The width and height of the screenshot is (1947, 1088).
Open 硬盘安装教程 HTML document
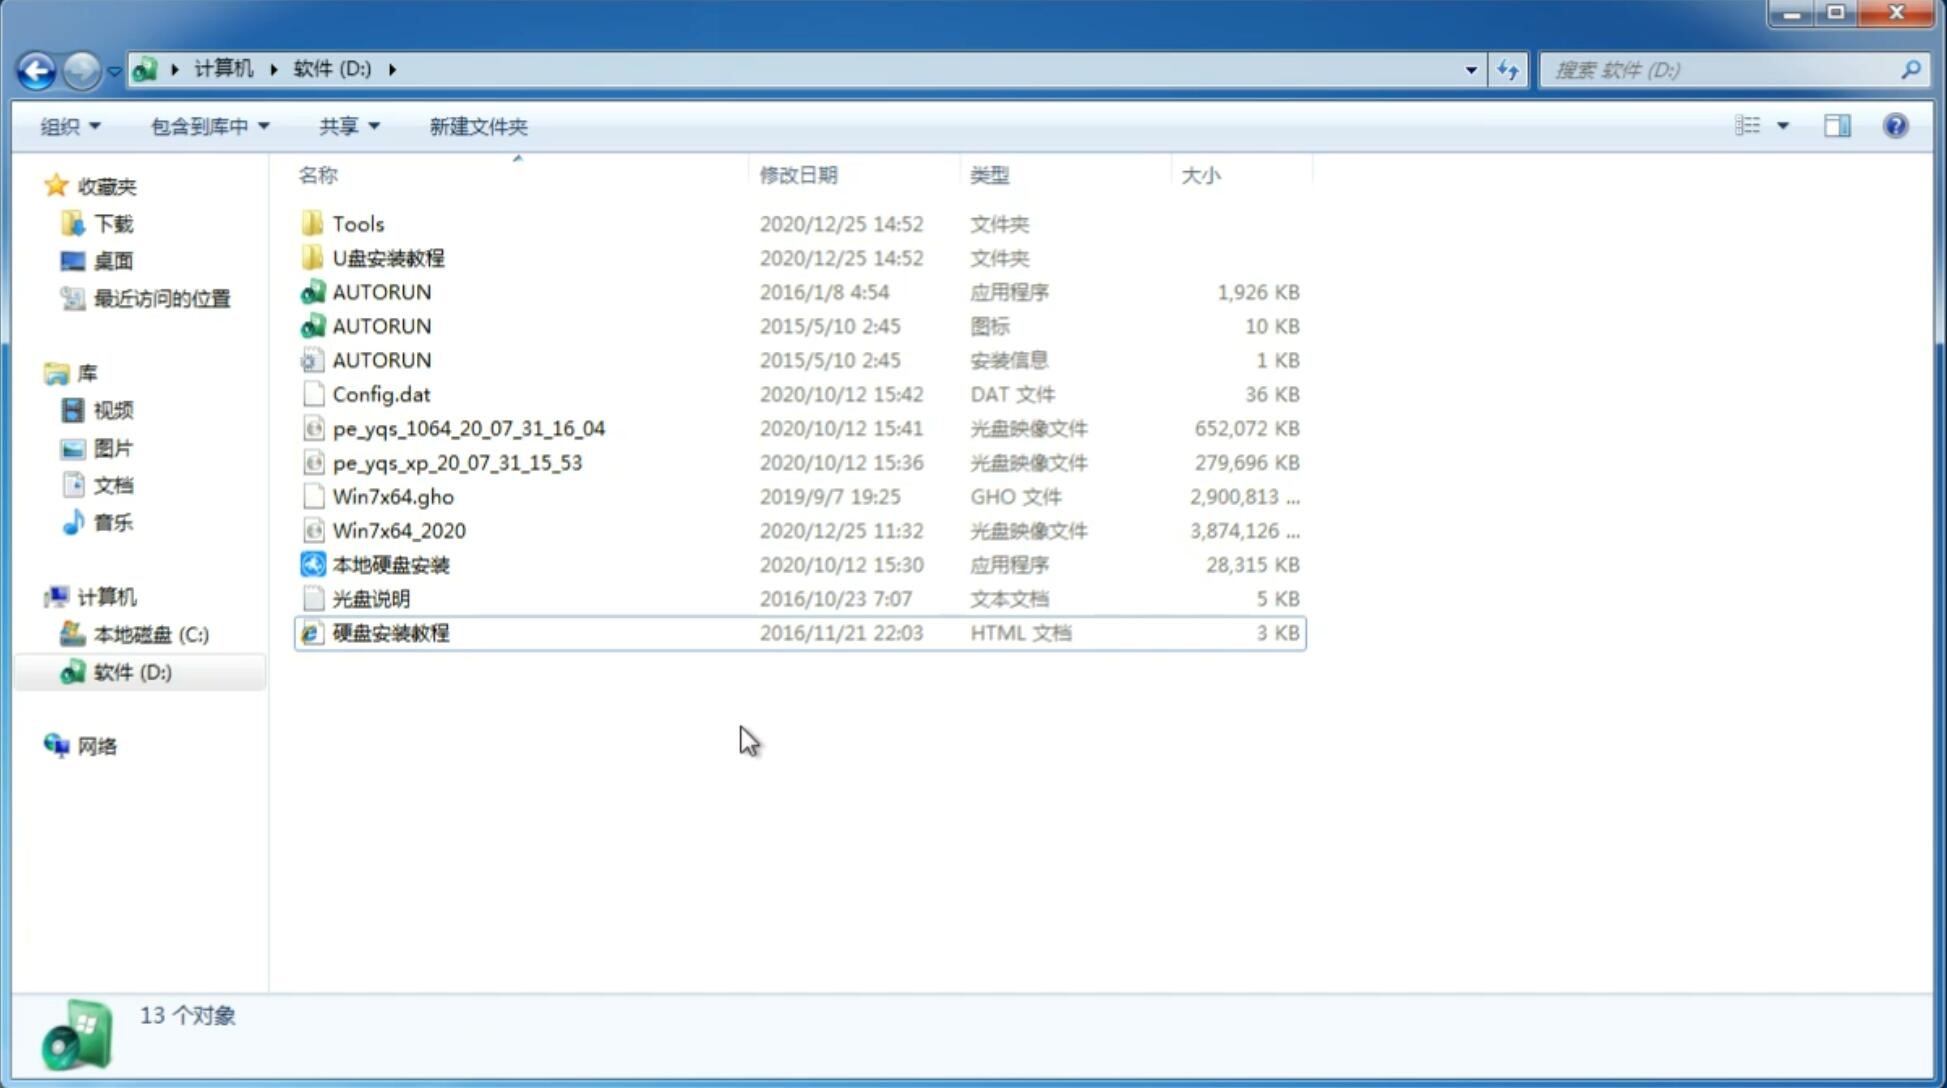[389, 632]
